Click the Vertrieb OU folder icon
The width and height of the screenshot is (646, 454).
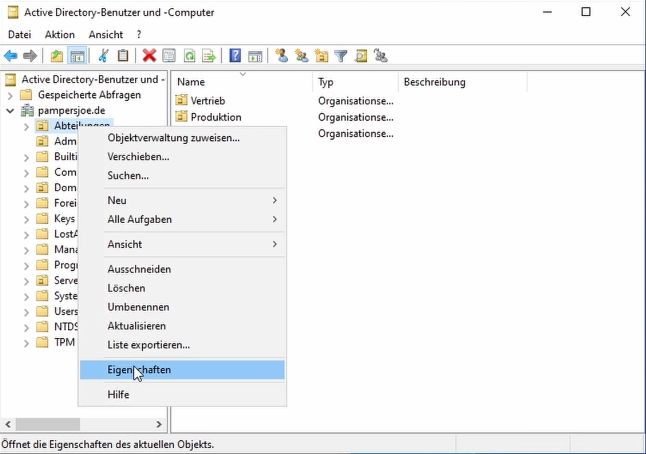click(x=181, y=100)
